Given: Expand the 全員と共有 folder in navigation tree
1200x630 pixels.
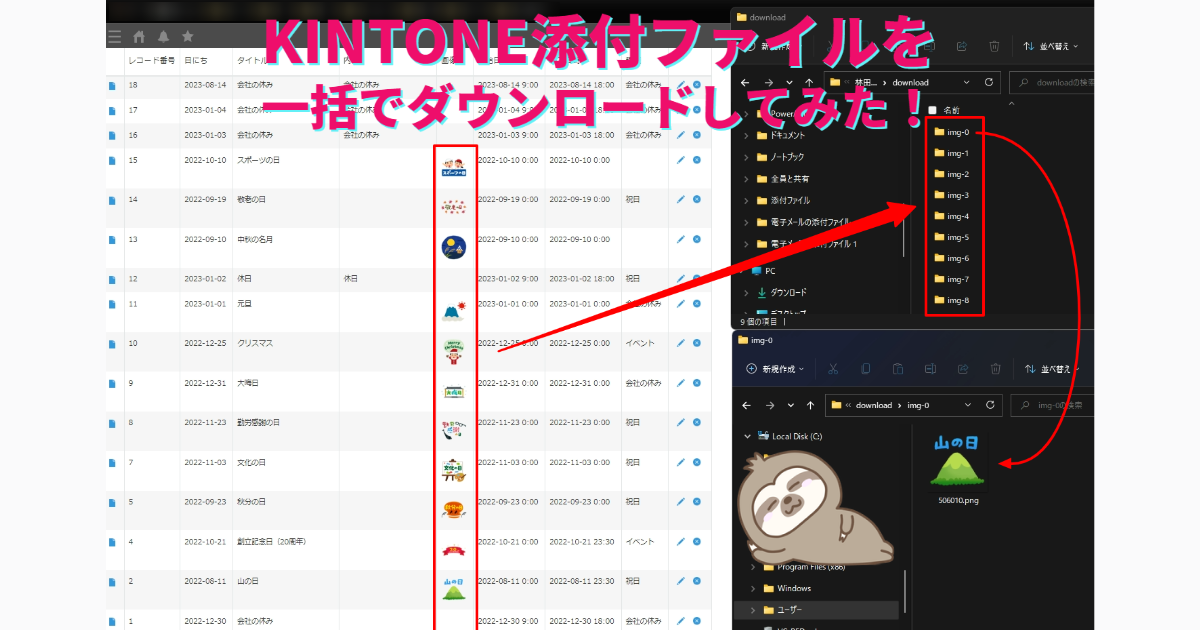Looking at the screenshot, I should click(746, 179).
